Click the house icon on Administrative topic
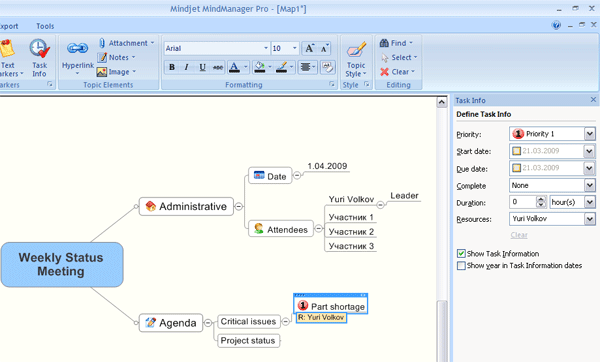The width and height of the screenshot is (600, 362). 151,206
